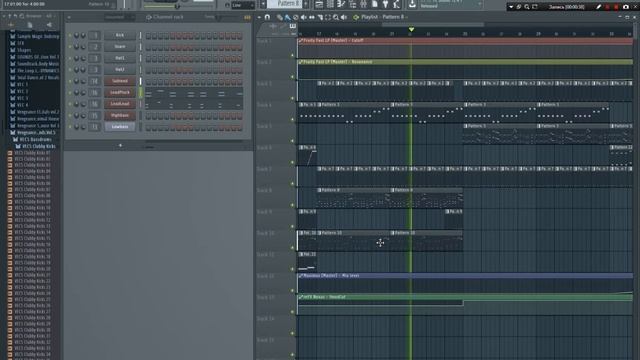Click the recorder overlay link icon

click(519, 7)
